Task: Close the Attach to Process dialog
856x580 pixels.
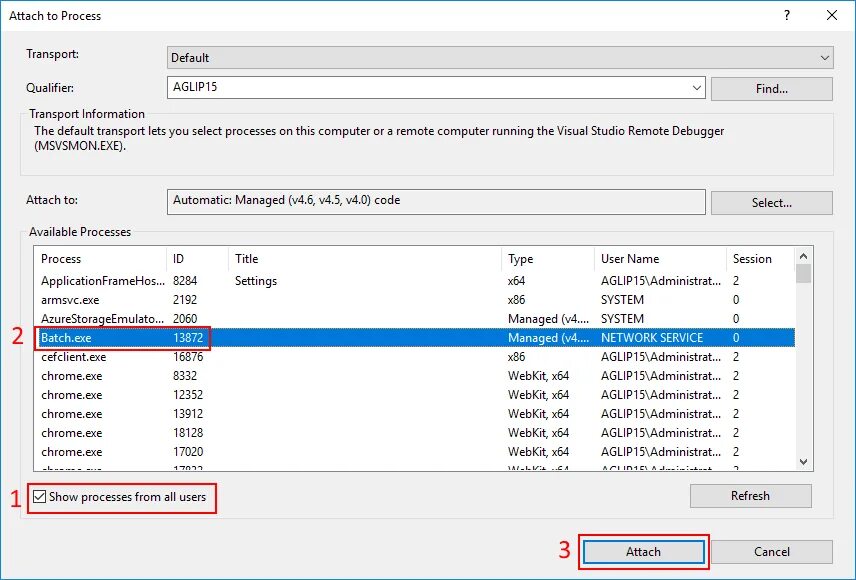Action: point(831,15)
